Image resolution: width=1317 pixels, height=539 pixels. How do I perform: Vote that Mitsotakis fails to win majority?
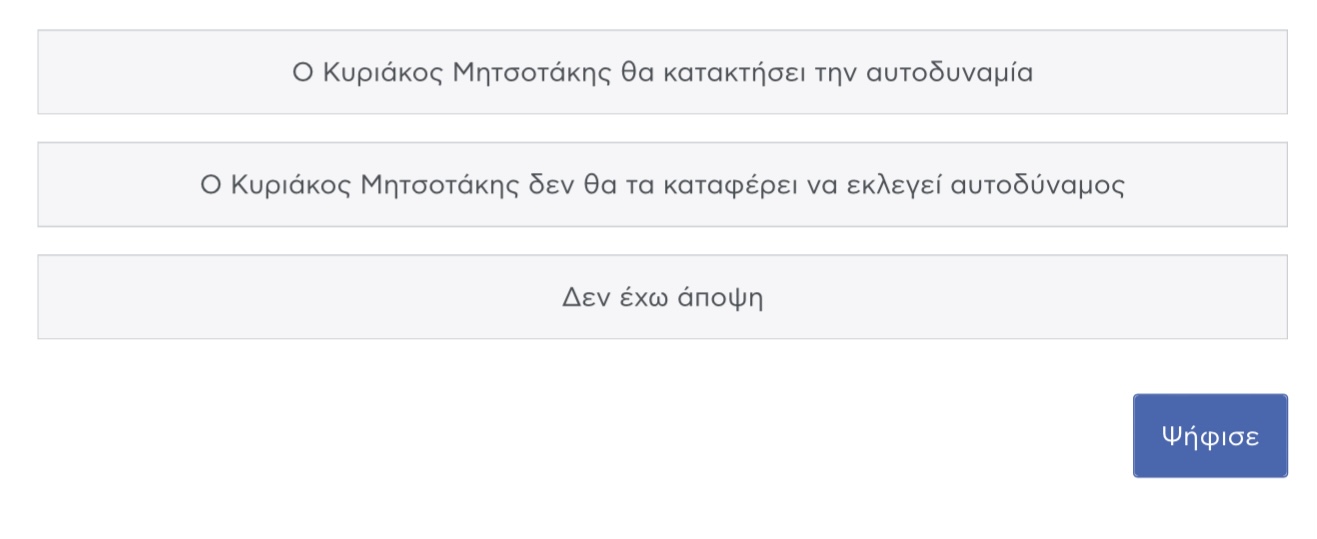tap(662, 185)
